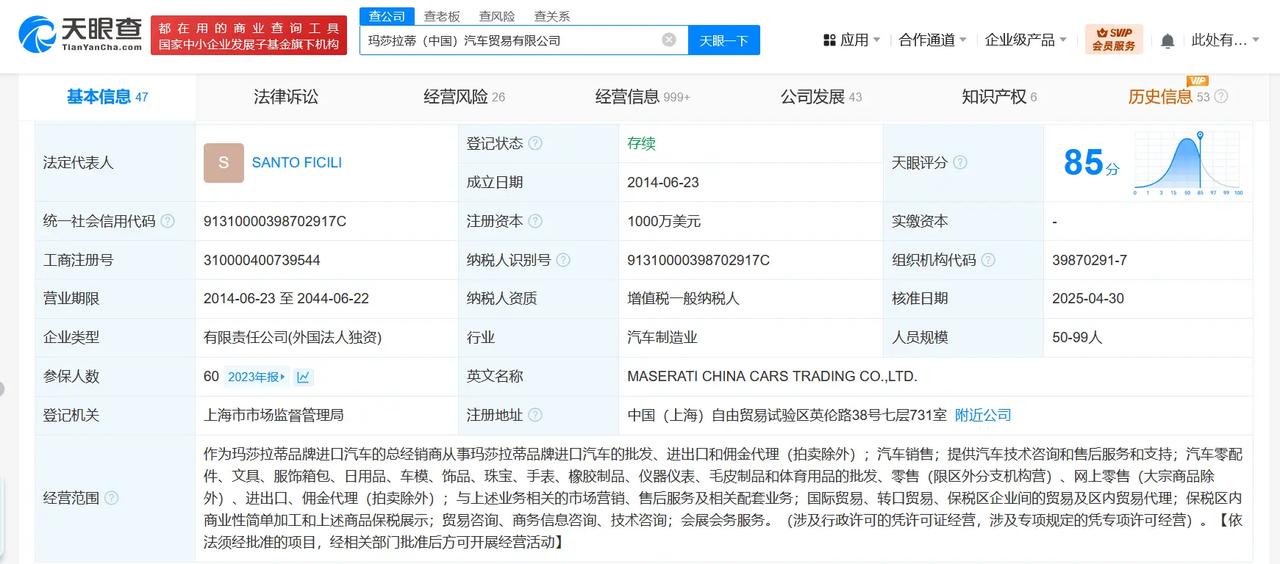Image resolution: width=1280 pixels, height=564 pixels.
Task: Click 增值税一般纳税人 value
Action: [x=683, y=299]
